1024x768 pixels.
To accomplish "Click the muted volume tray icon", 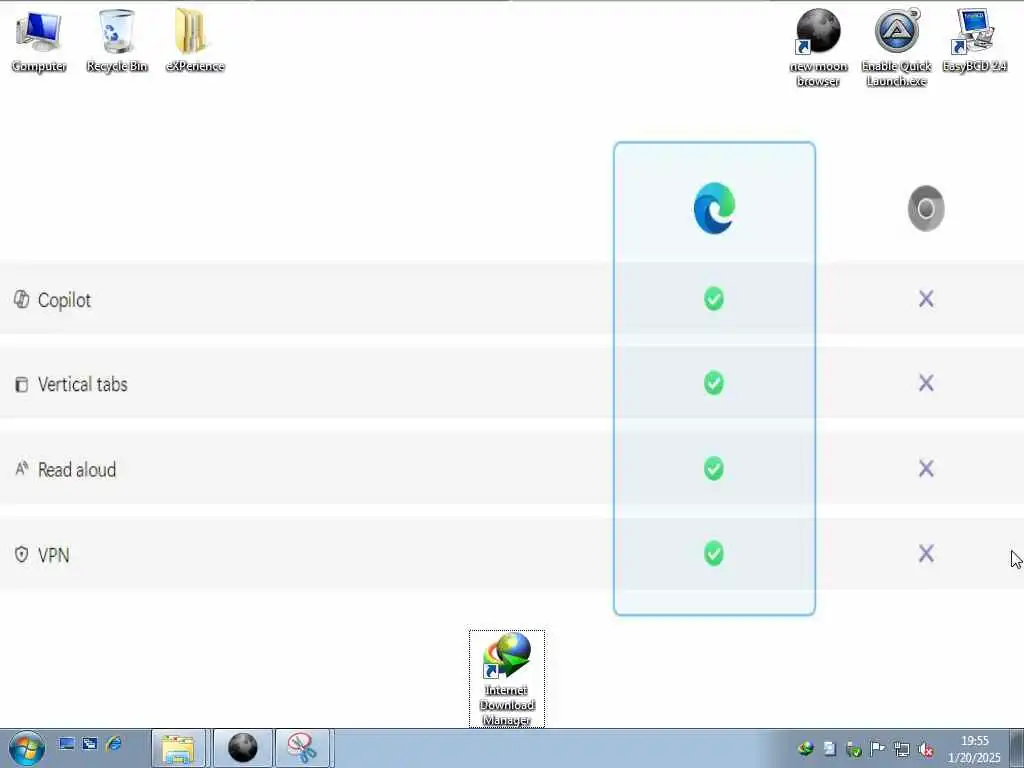I will coord(925,749).
